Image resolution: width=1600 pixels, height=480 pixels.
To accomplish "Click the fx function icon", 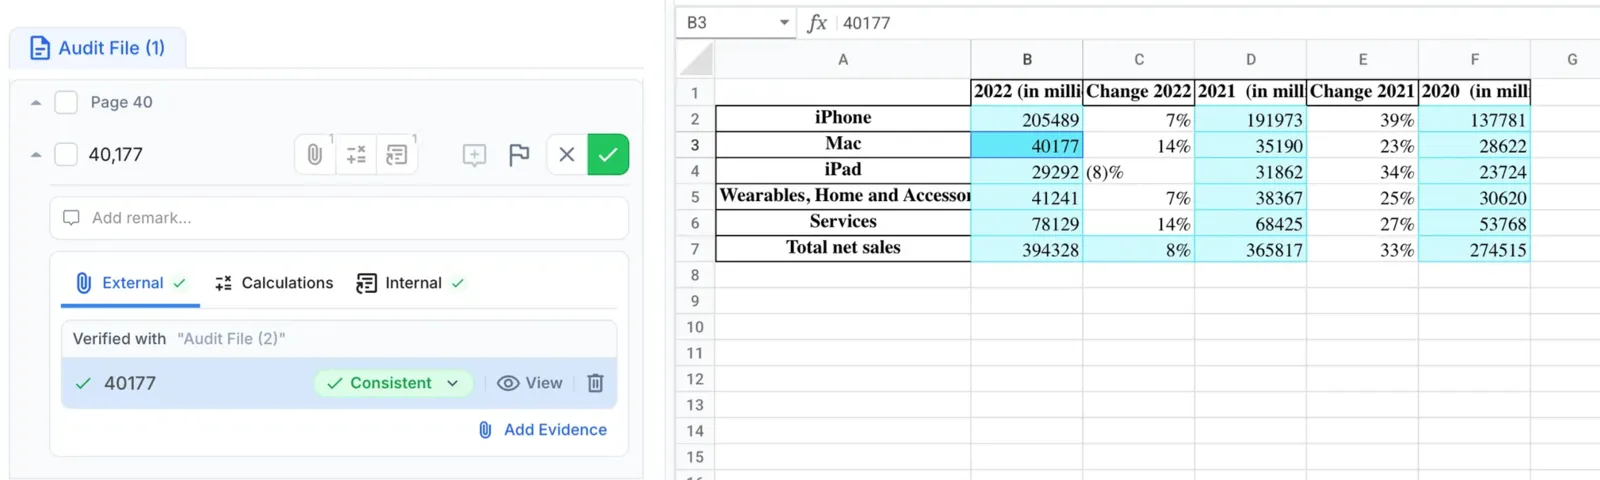I will 817,23.
